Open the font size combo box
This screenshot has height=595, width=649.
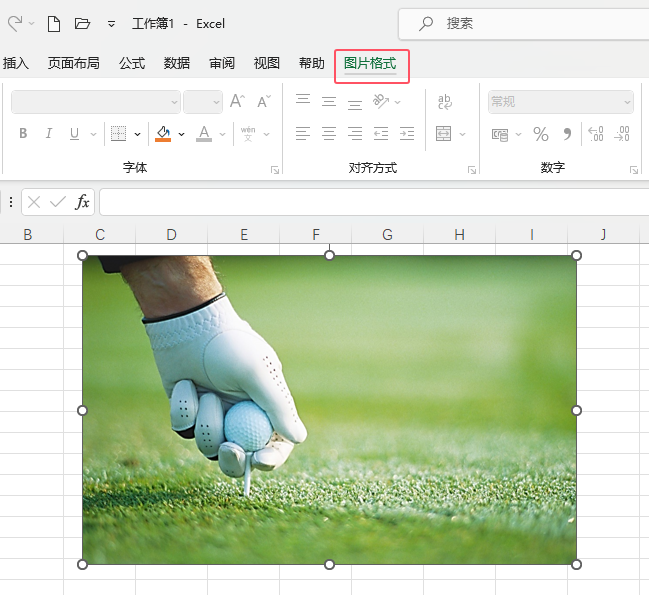[x=203, y=102]
